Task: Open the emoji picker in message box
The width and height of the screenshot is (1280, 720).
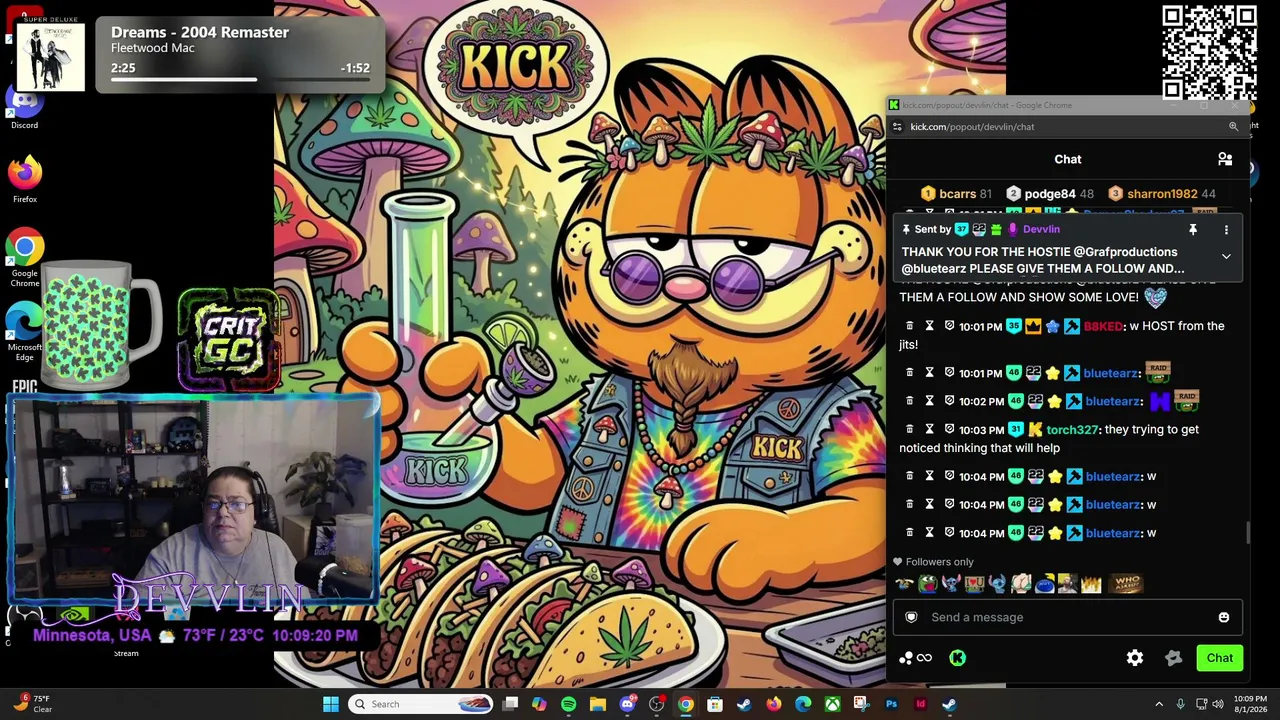Action: (1224, 617)
